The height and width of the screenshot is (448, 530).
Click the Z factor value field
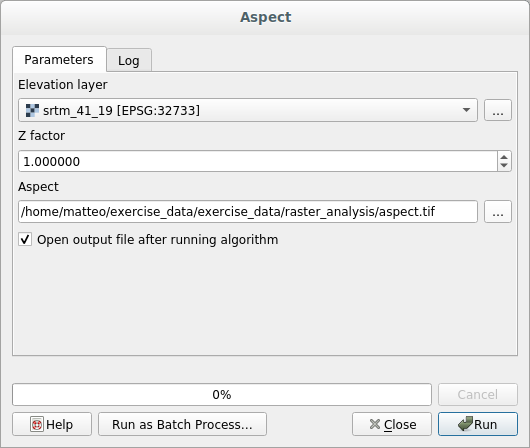pyautogui.click(x=258, y=161)
